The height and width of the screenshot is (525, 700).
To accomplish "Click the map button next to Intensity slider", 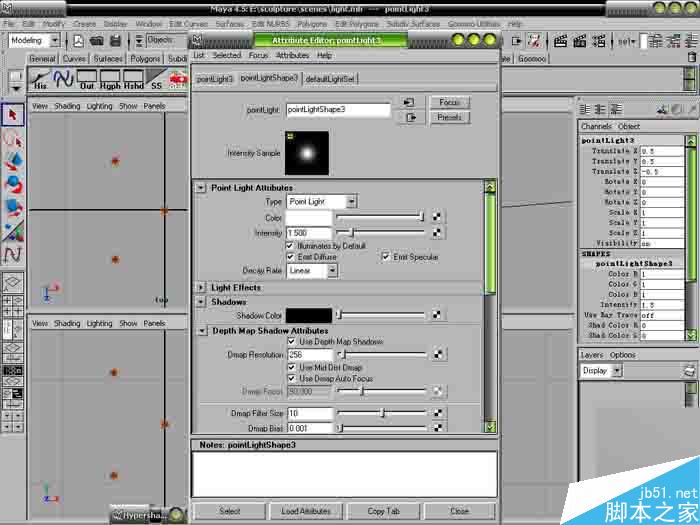I will coord(437,233).
